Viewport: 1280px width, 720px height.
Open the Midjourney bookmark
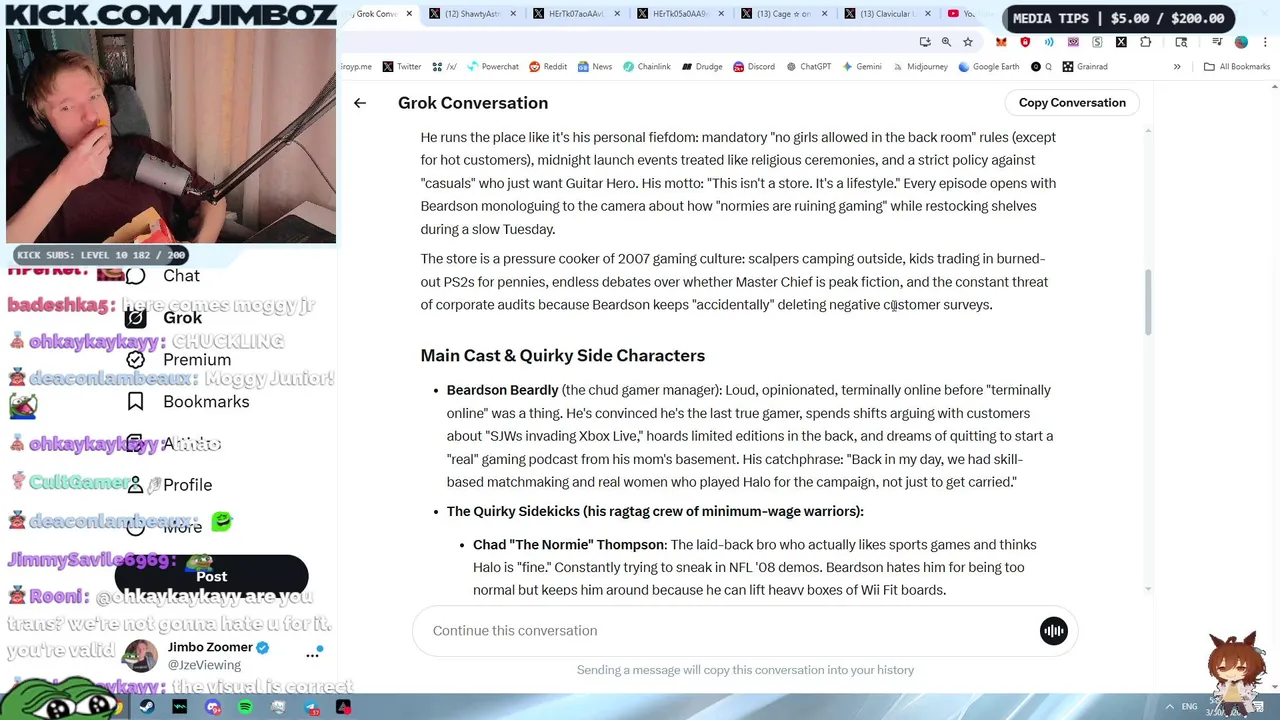coord(919,67)
